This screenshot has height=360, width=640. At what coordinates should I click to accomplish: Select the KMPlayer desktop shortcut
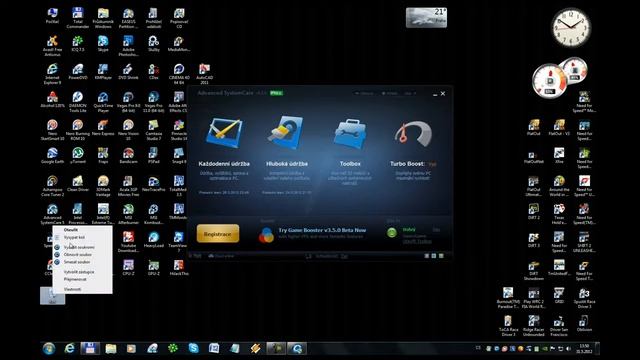pos(103,72)
